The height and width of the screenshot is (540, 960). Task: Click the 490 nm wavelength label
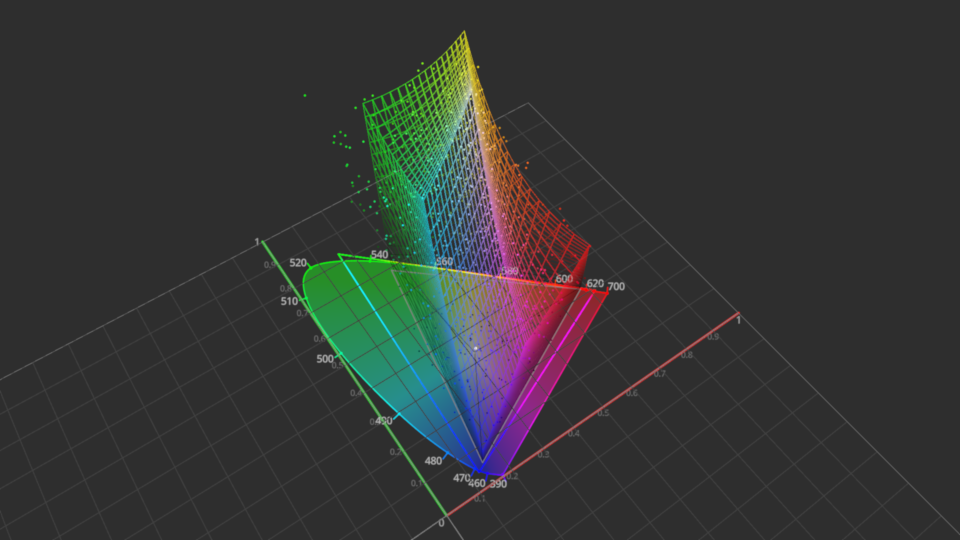[x=384, y=421]
